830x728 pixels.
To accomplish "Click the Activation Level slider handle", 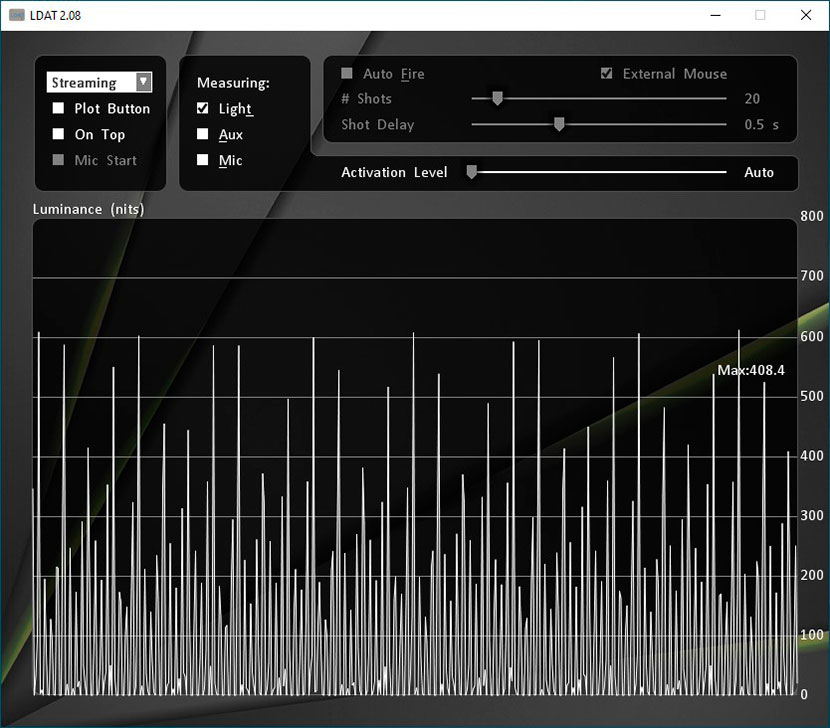I will click(472, 172).
